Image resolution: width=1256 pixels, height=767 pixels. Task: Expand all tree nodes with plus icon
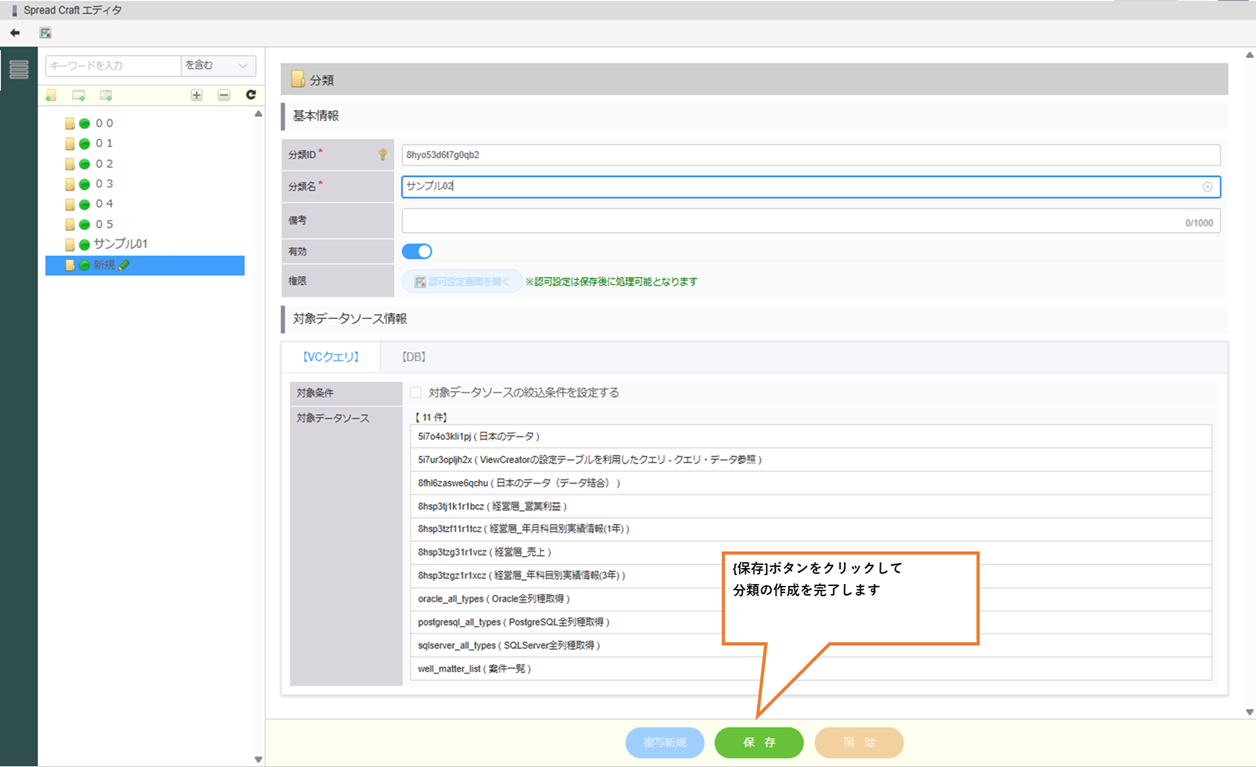tap(196, 95)
